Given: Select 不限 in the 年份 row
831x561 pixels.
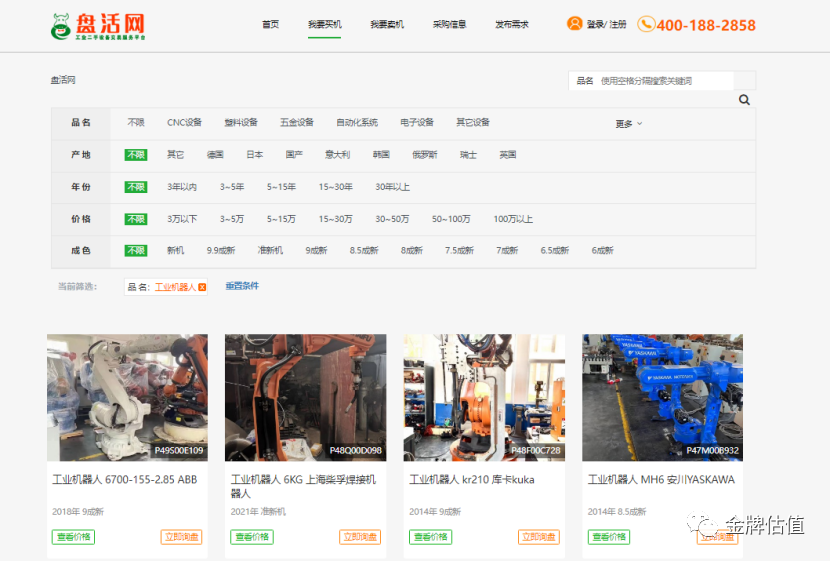Looking at the screenshot, I should 135,187.
